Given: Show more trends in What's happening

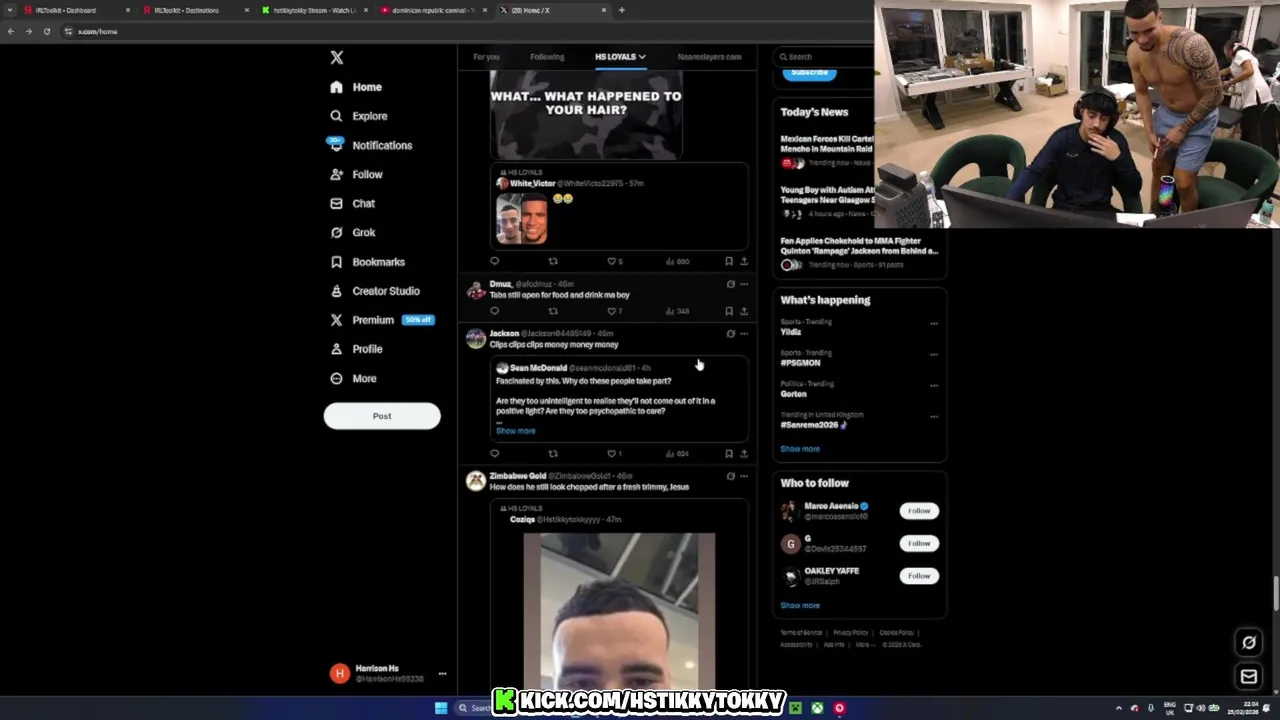Looking at the screenshot, I should [x=800, y=449].
